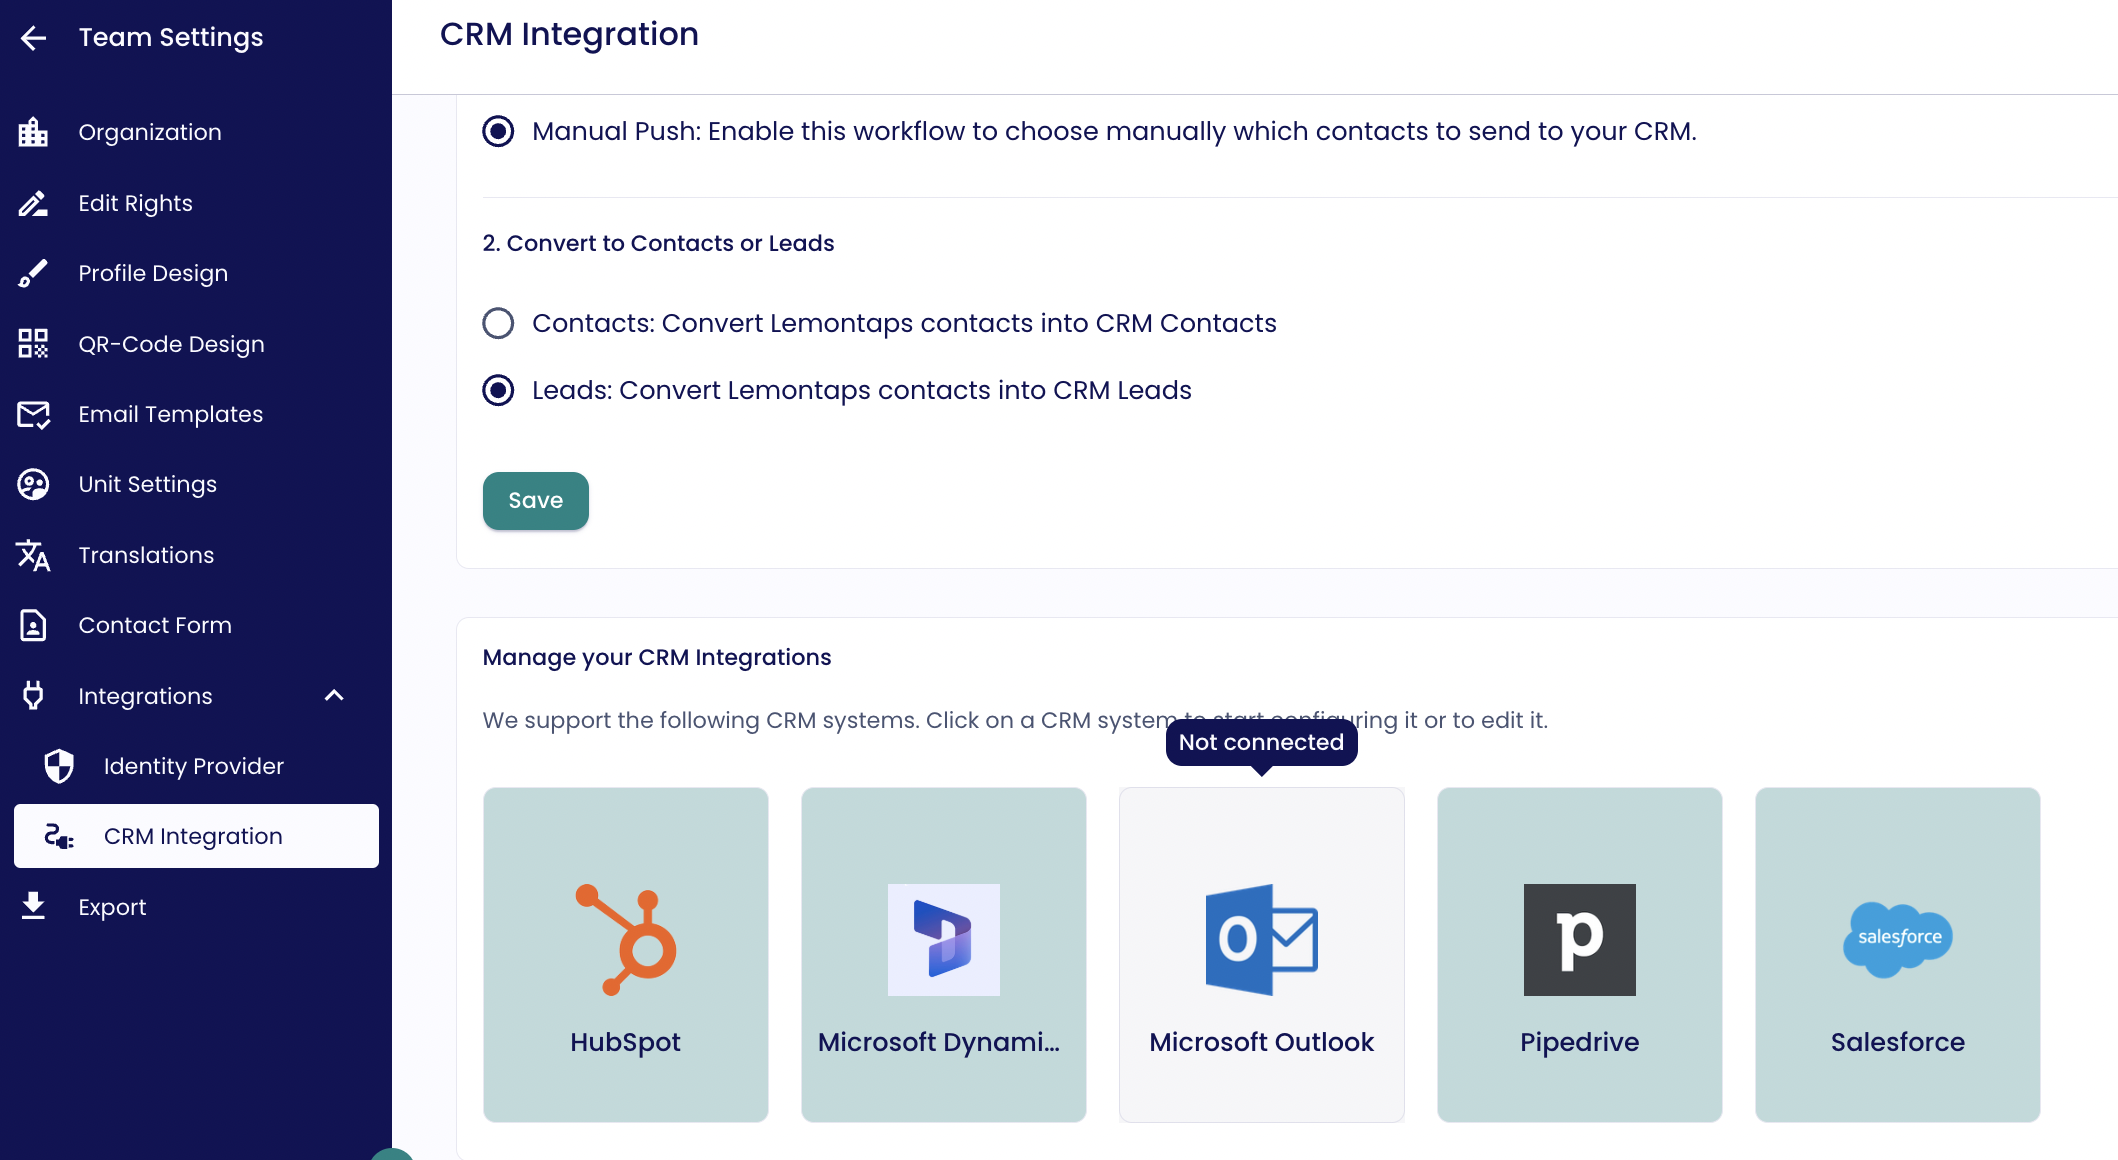Open the Contact Form settings page

pos(155,625)
